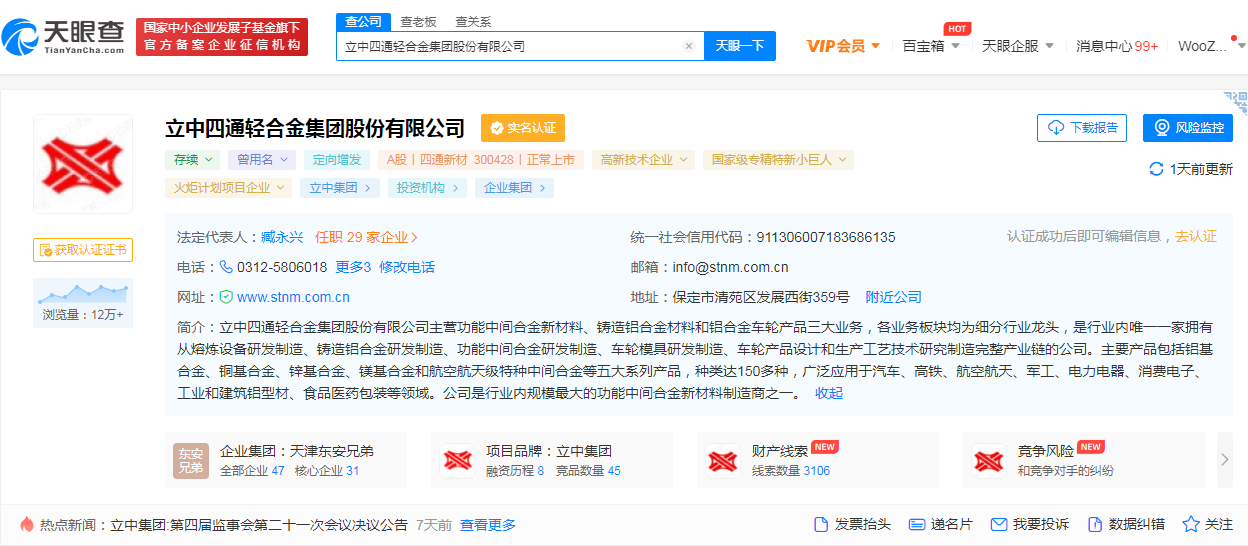
Task: Open the QR code icon at top-right corner
Action: tap(1235, 103)
